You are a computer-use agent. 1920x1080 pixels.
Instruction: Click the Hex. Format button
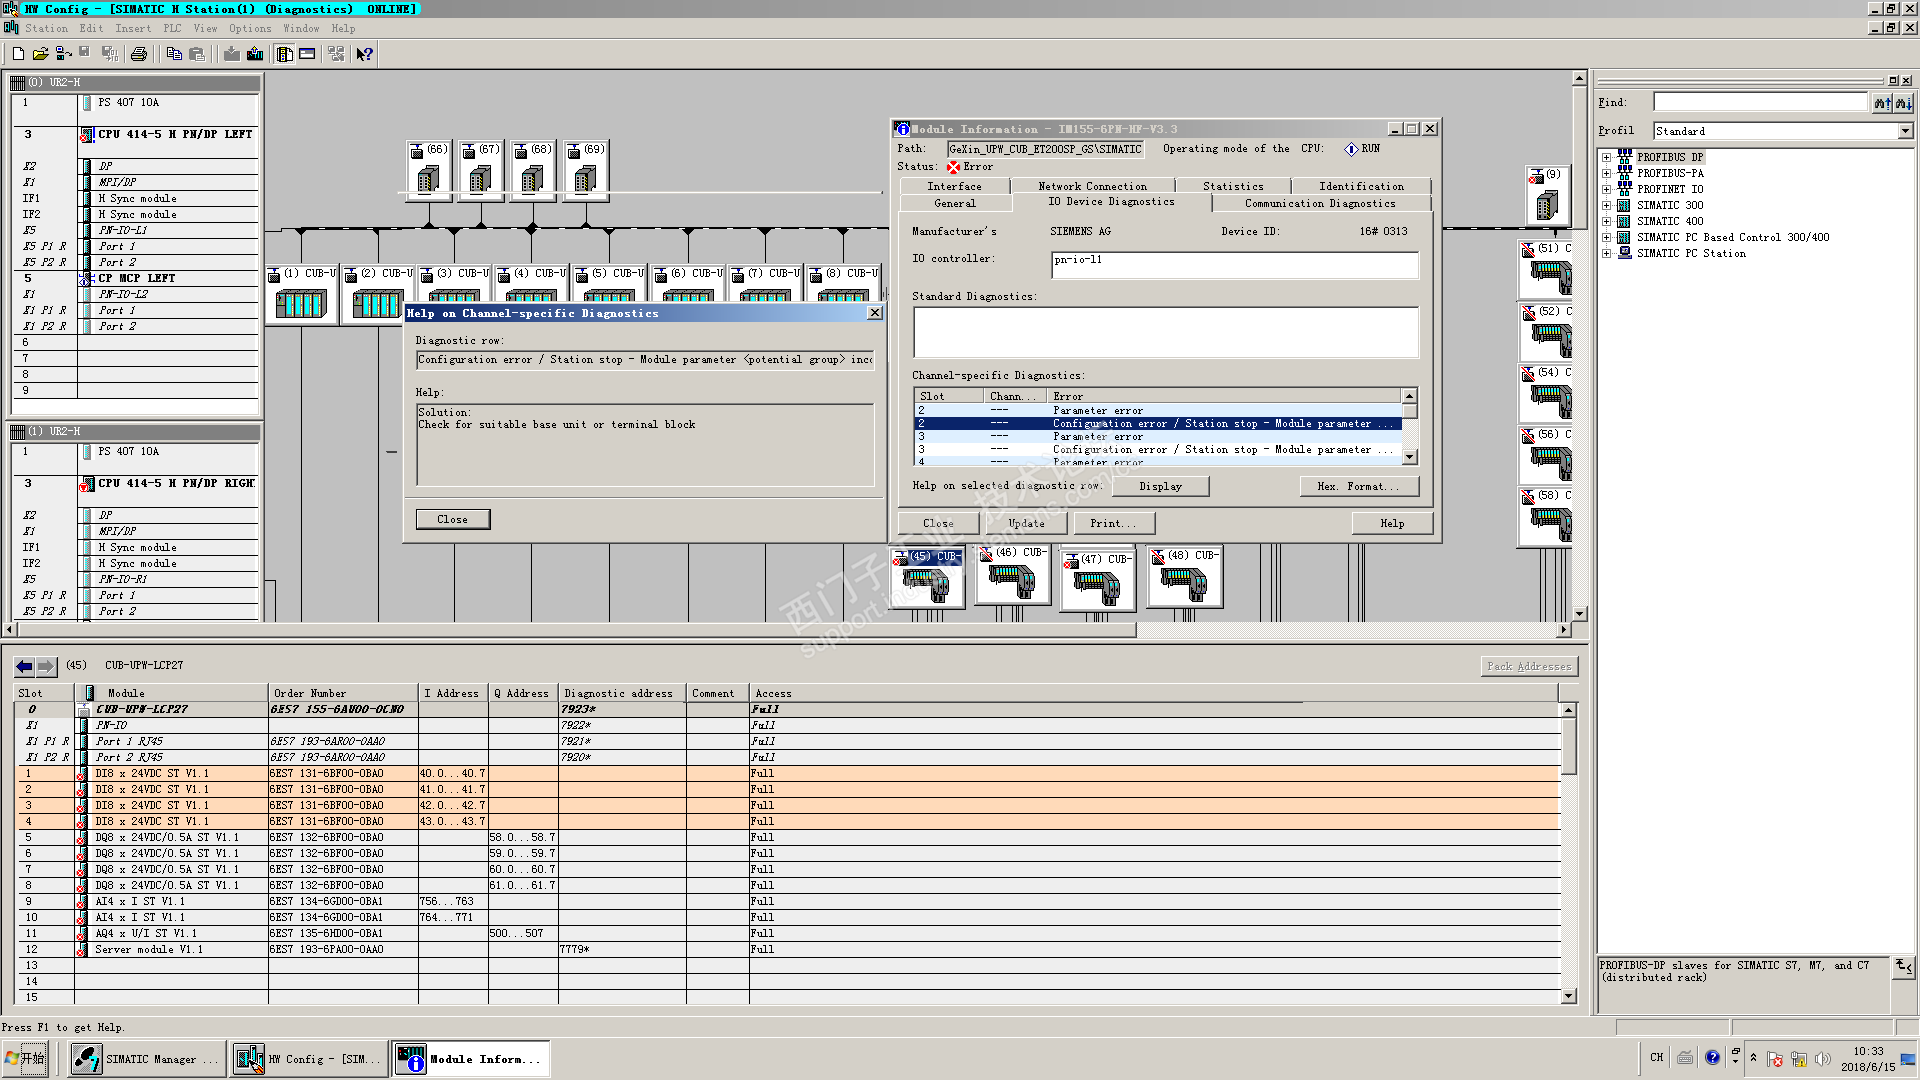[1358, 486]
